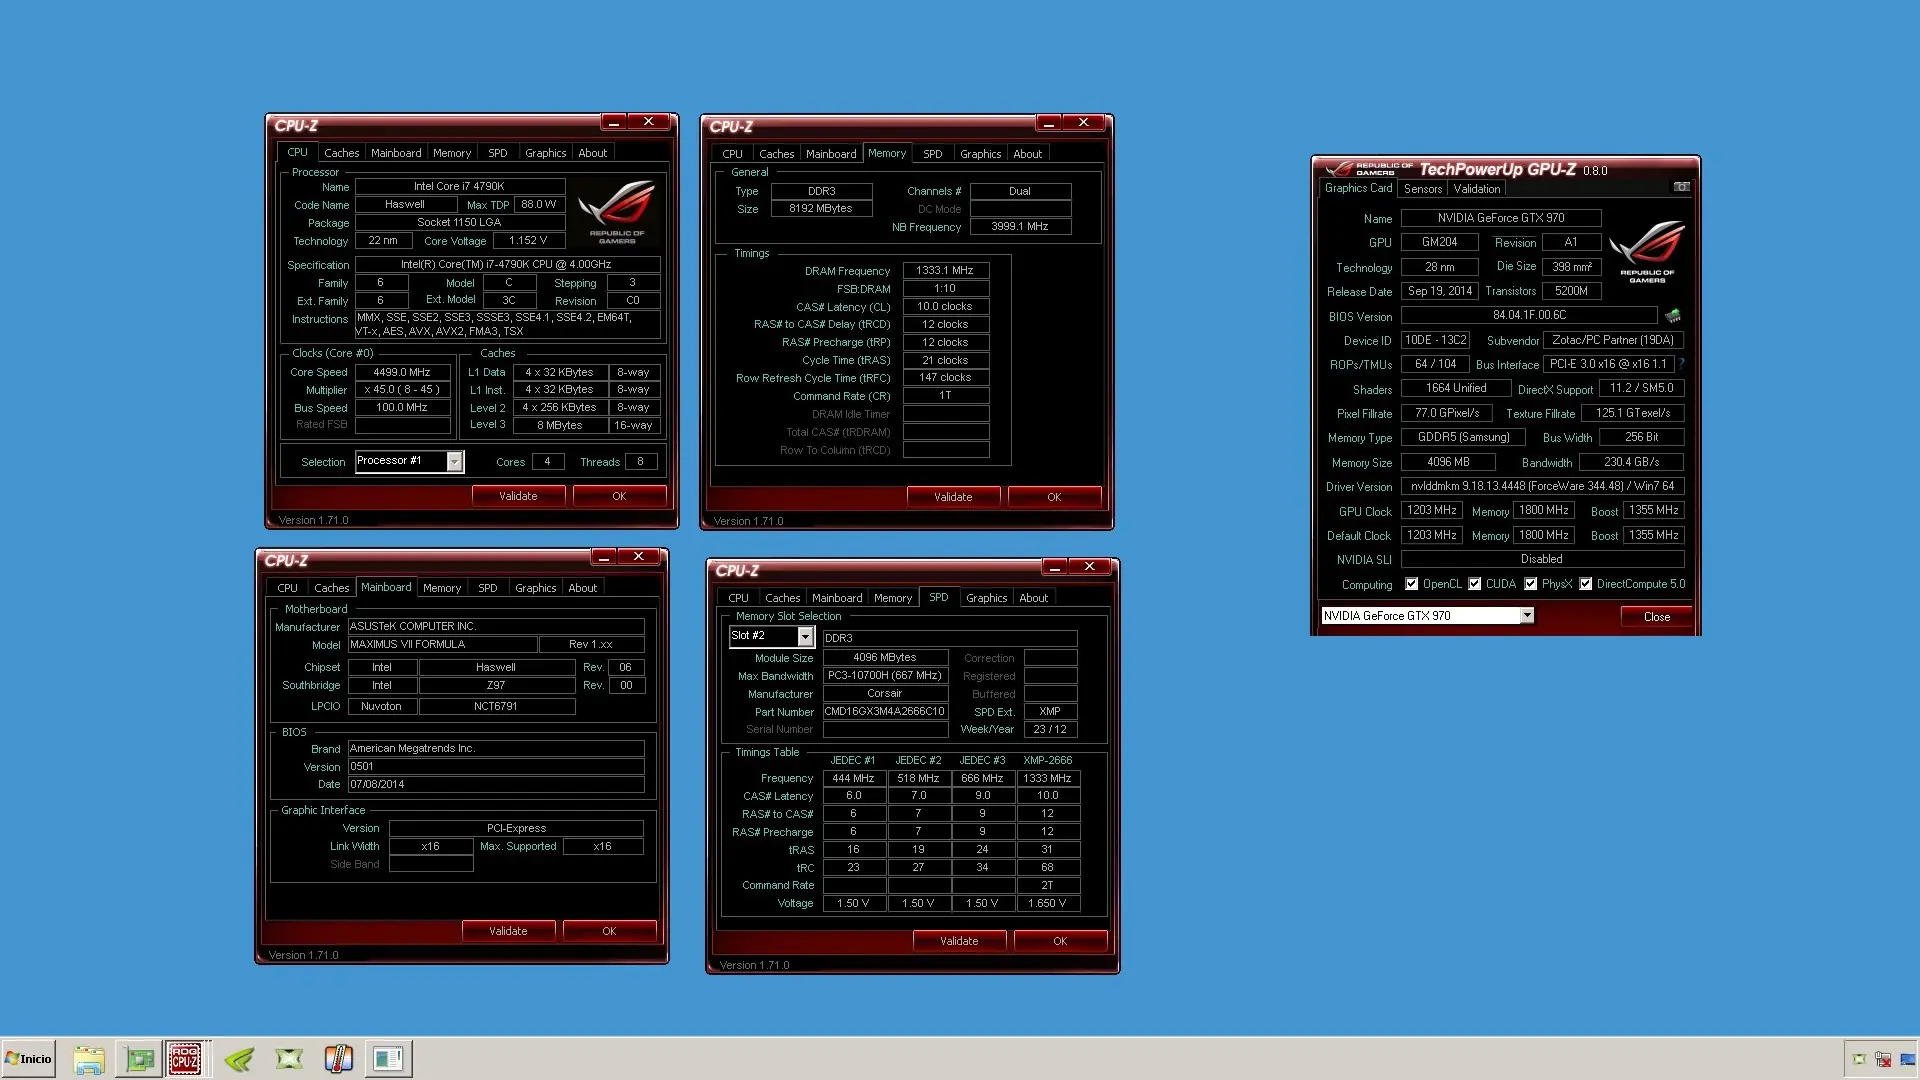The width and height of the screenshot is (1920, 1080).
Task: Click the ROG logo in CPU tab window
Action: point(617,211)
